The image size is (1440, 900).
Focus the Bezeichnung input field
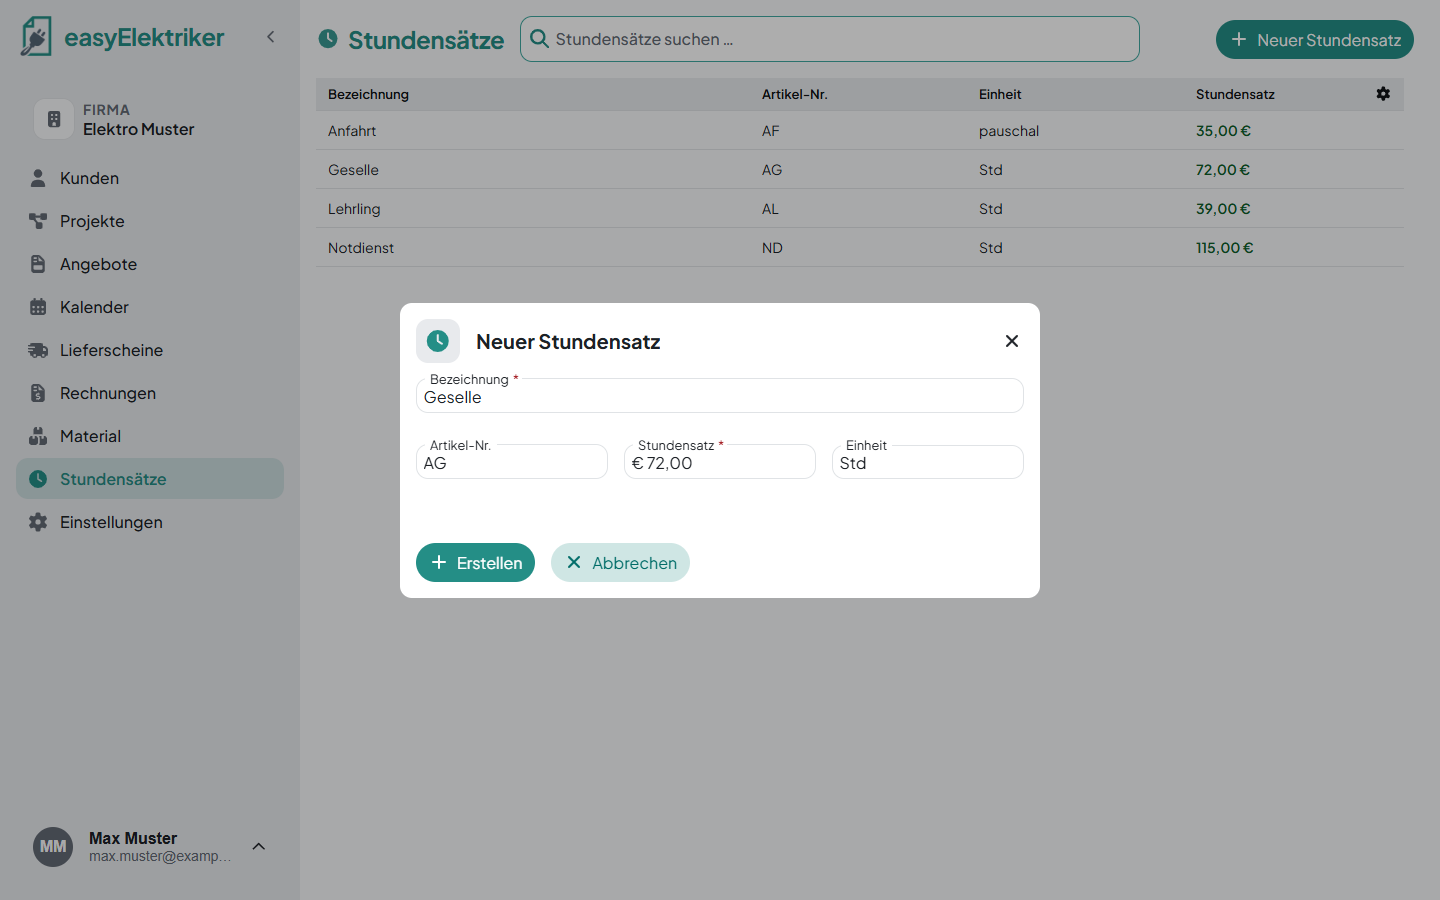720,396
